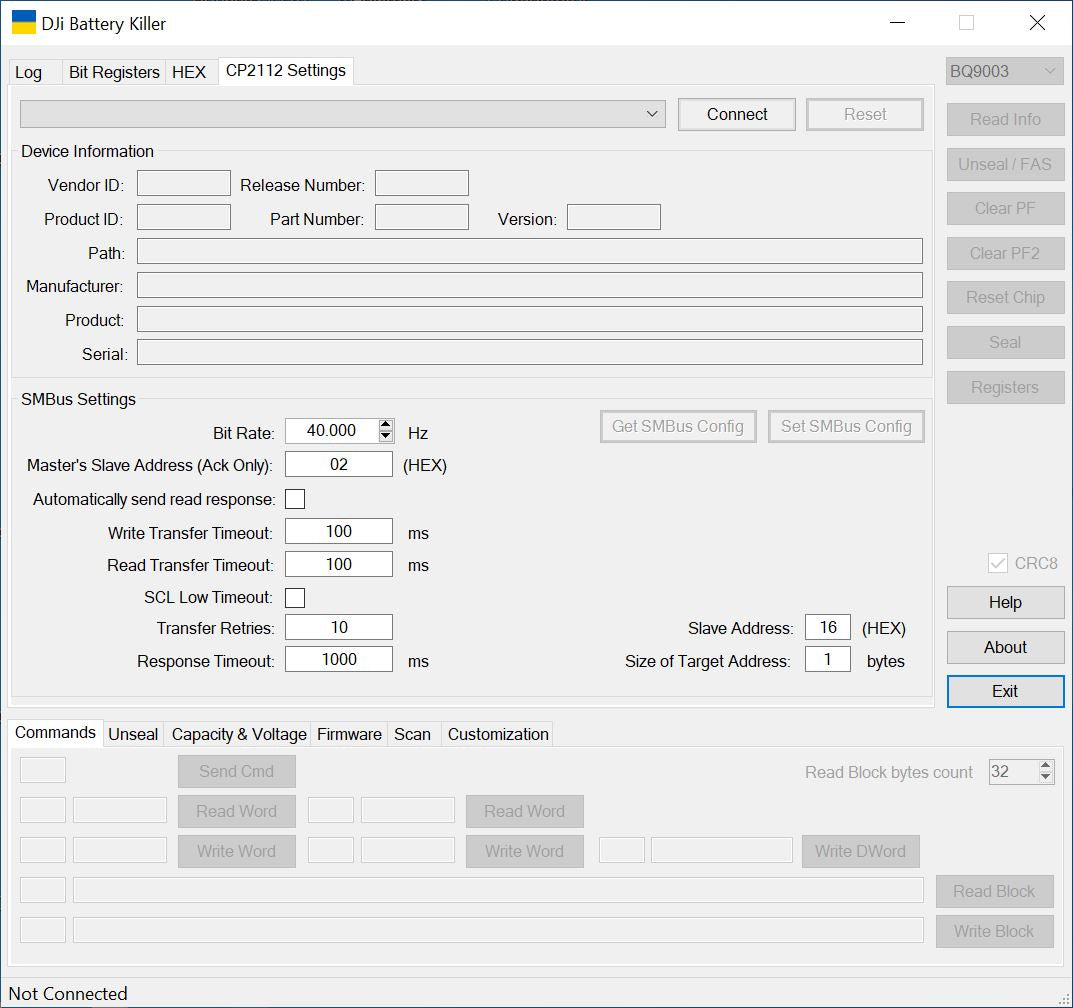Switch to the Log tab
The height and width of the screenshot is (1008, 1073).
coord(29,72)
